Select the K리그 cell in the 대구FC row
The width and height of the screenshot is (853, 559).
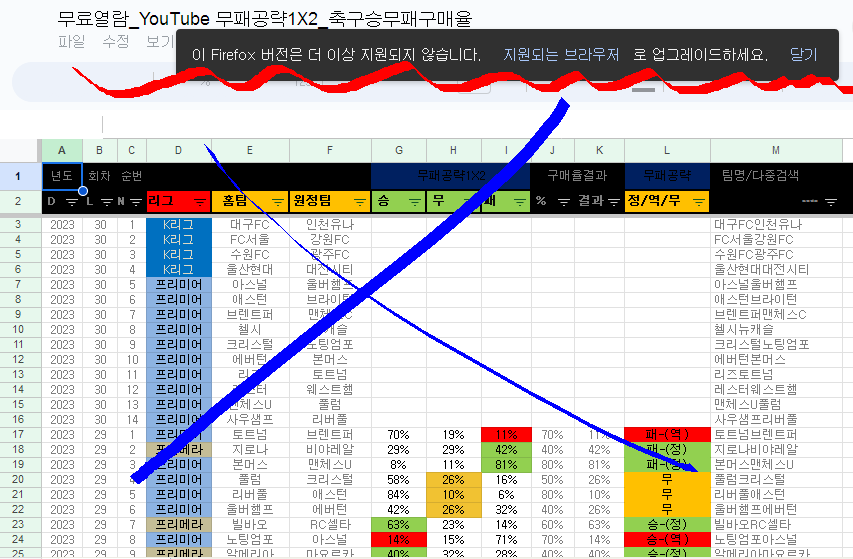coord(178,225)
